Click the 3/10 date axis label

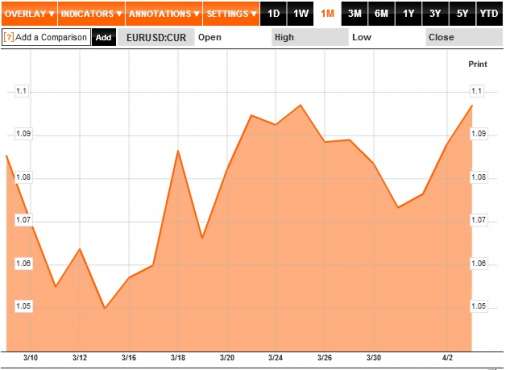tap(30, 358)
